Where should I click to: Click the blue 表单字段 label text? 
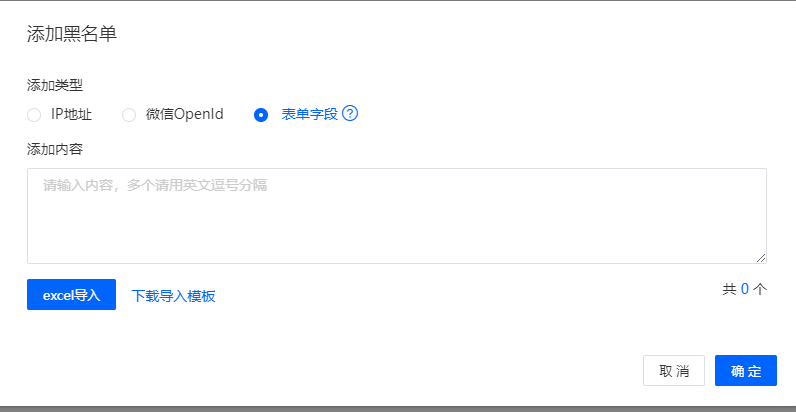pyautogui.click(x=310, y=114)
